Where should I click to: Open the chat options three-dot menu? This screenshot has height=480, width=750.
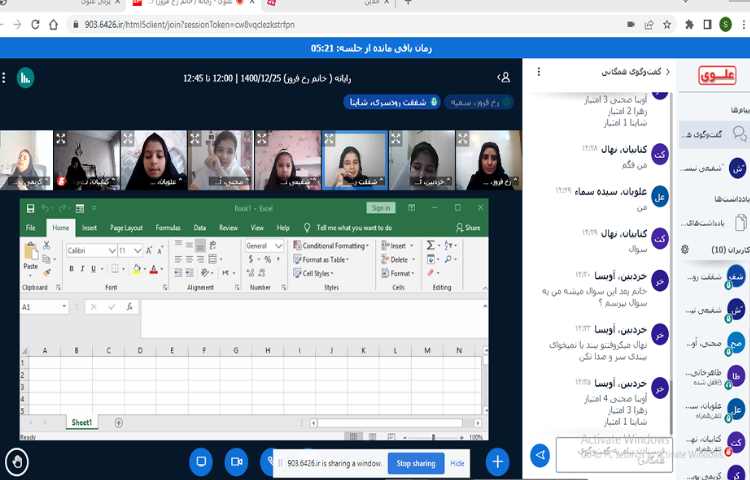(539, 72)
